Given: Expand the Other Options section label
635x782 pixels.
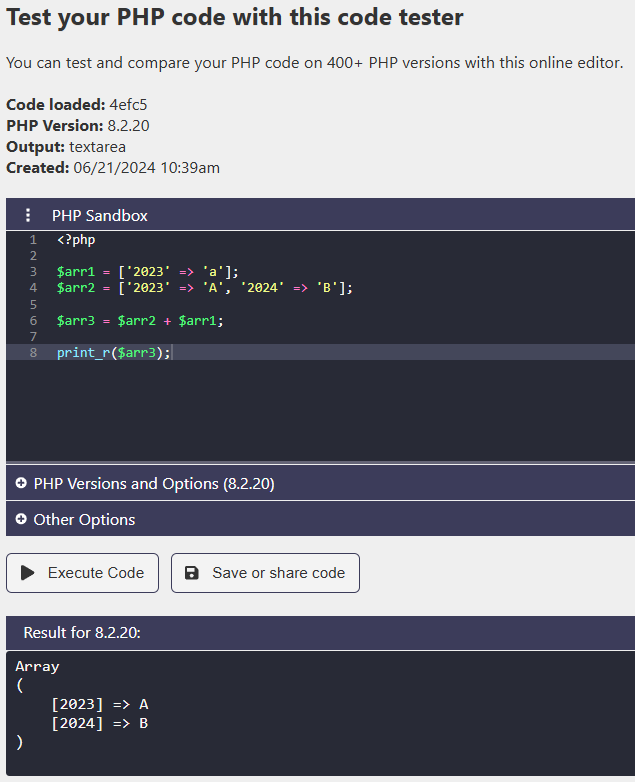Looking at the screenshot, I should 84,519.
